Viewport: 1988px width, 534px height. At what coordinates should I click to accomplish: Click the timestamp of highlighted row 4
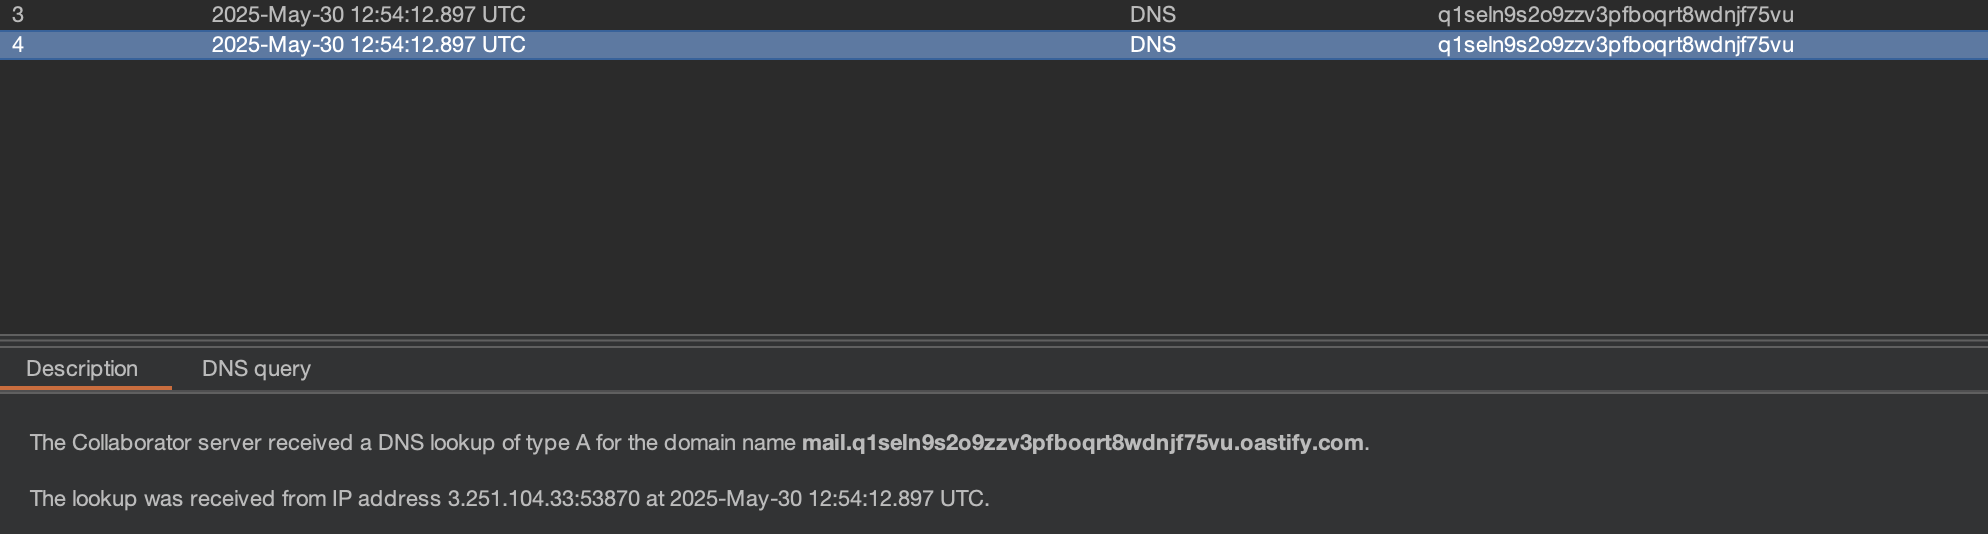pyautogui.click(x=368, y=45)
